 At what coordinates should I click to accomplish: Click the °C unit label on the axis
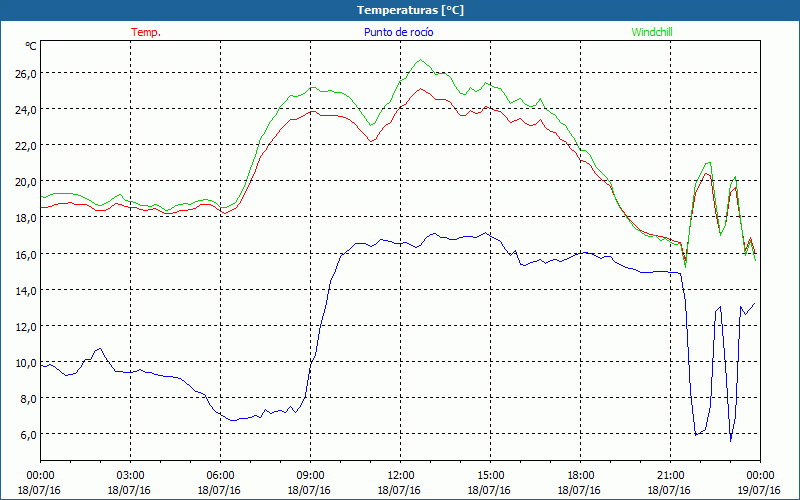point(31,46)
